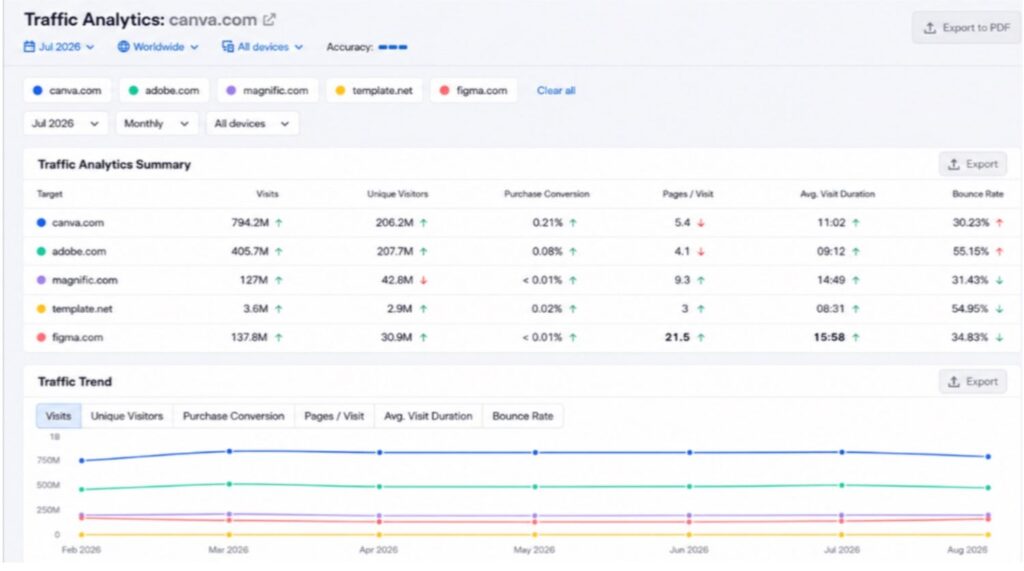Click the green down arrow beside 34.83%
The image size is (1024, 571).
(999, 338)
